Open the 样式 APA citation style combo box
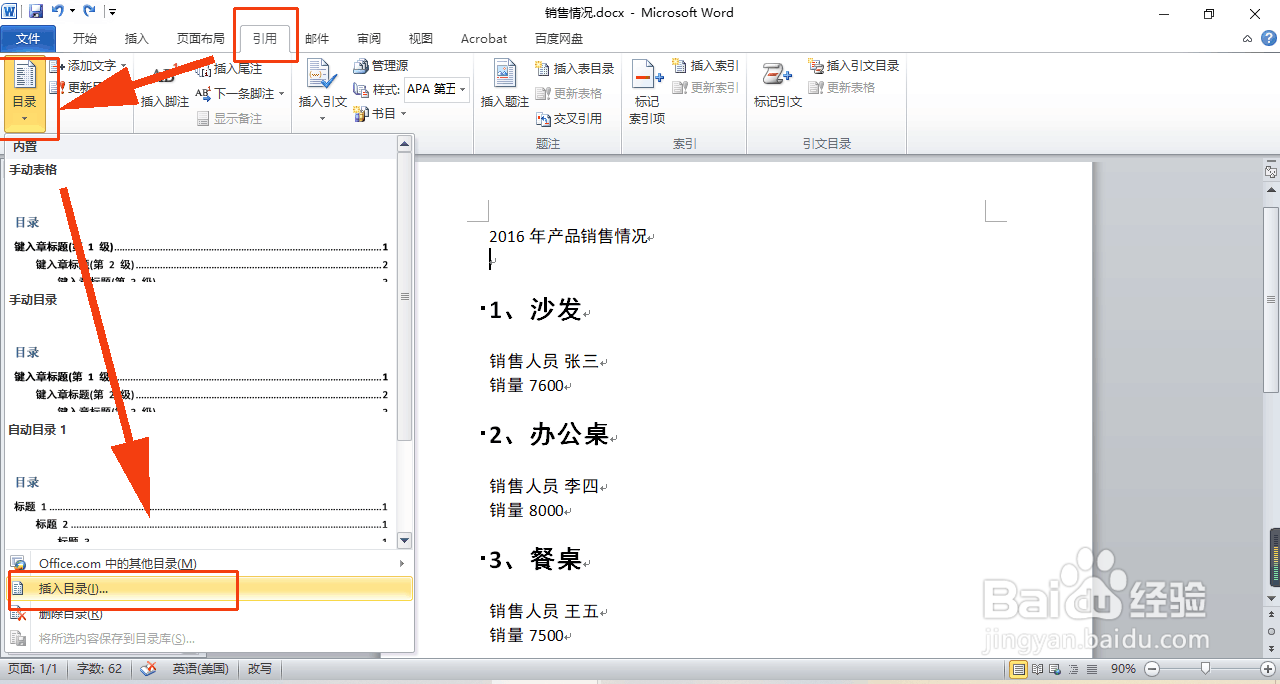This screenshot has height=684, width=1280. pos(436,89)
